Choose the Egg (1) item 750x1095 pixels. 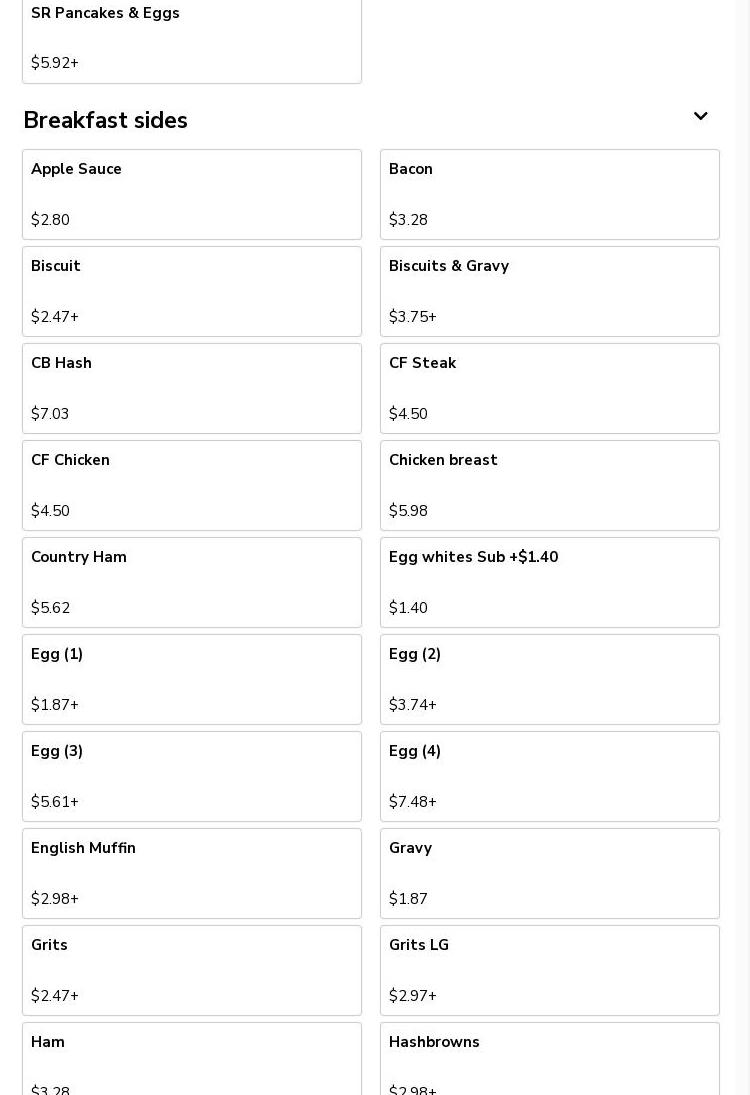192,679
